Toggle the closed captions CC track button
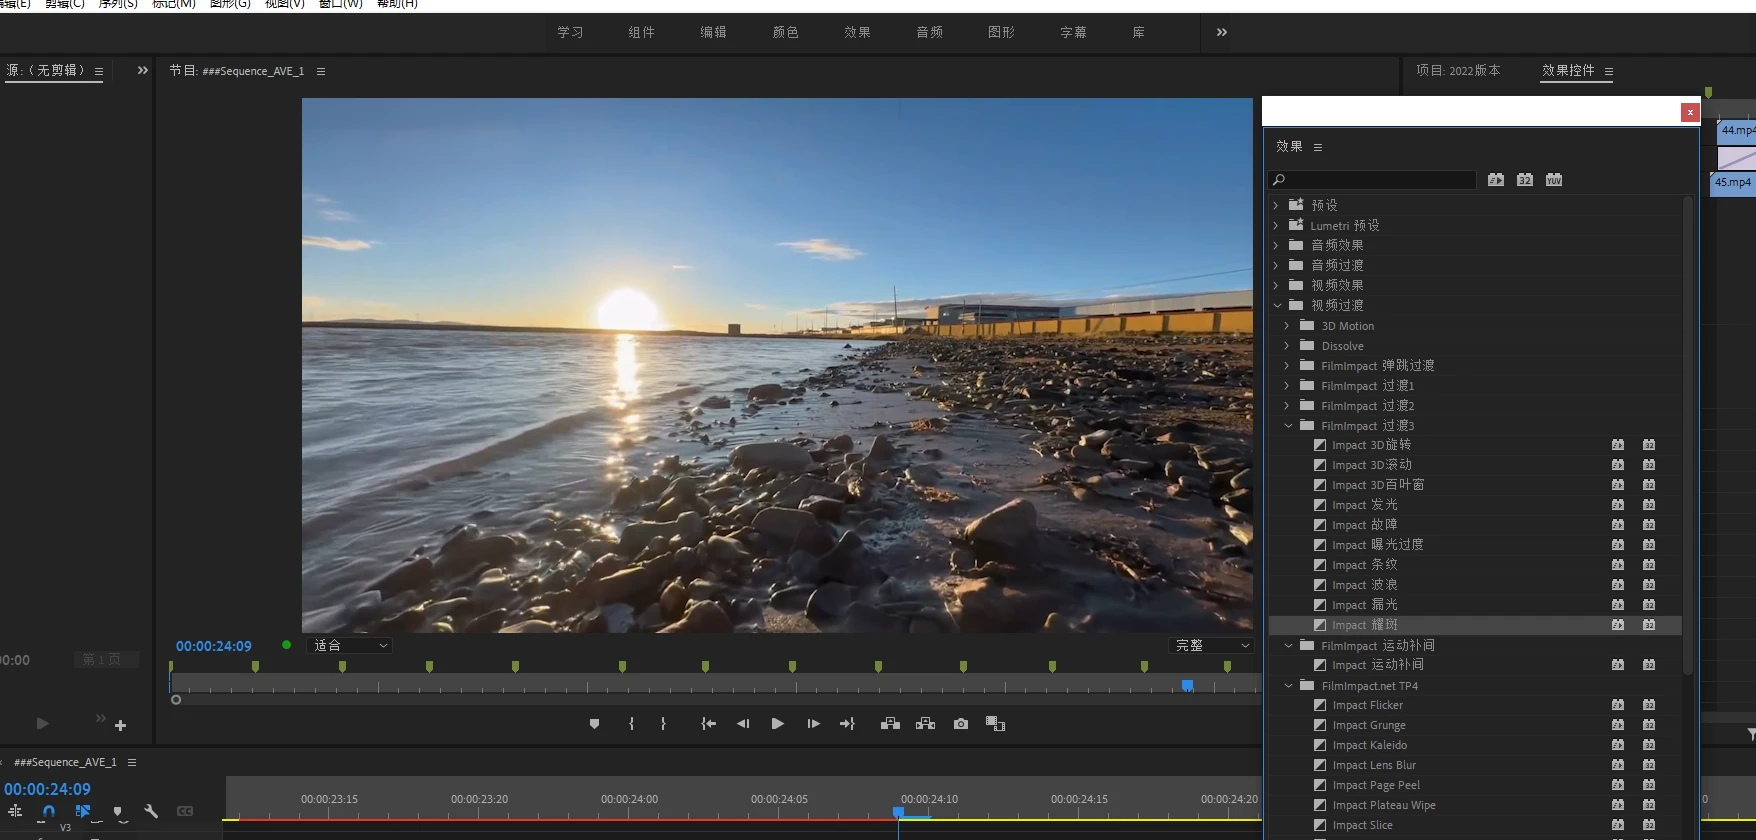The image size is (1756, 840). (x=185, y=811)
